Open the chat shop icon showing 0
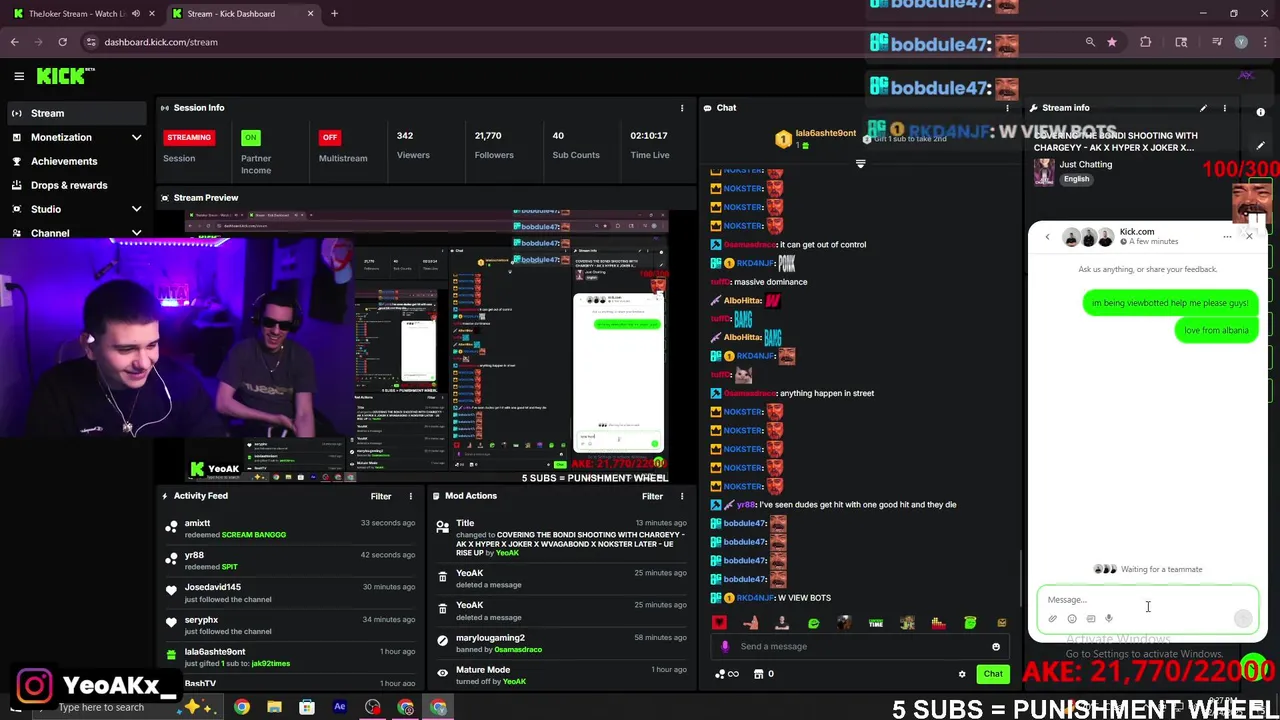The image size is (1280, 720). pyautogui.click(x=763, y=674)
